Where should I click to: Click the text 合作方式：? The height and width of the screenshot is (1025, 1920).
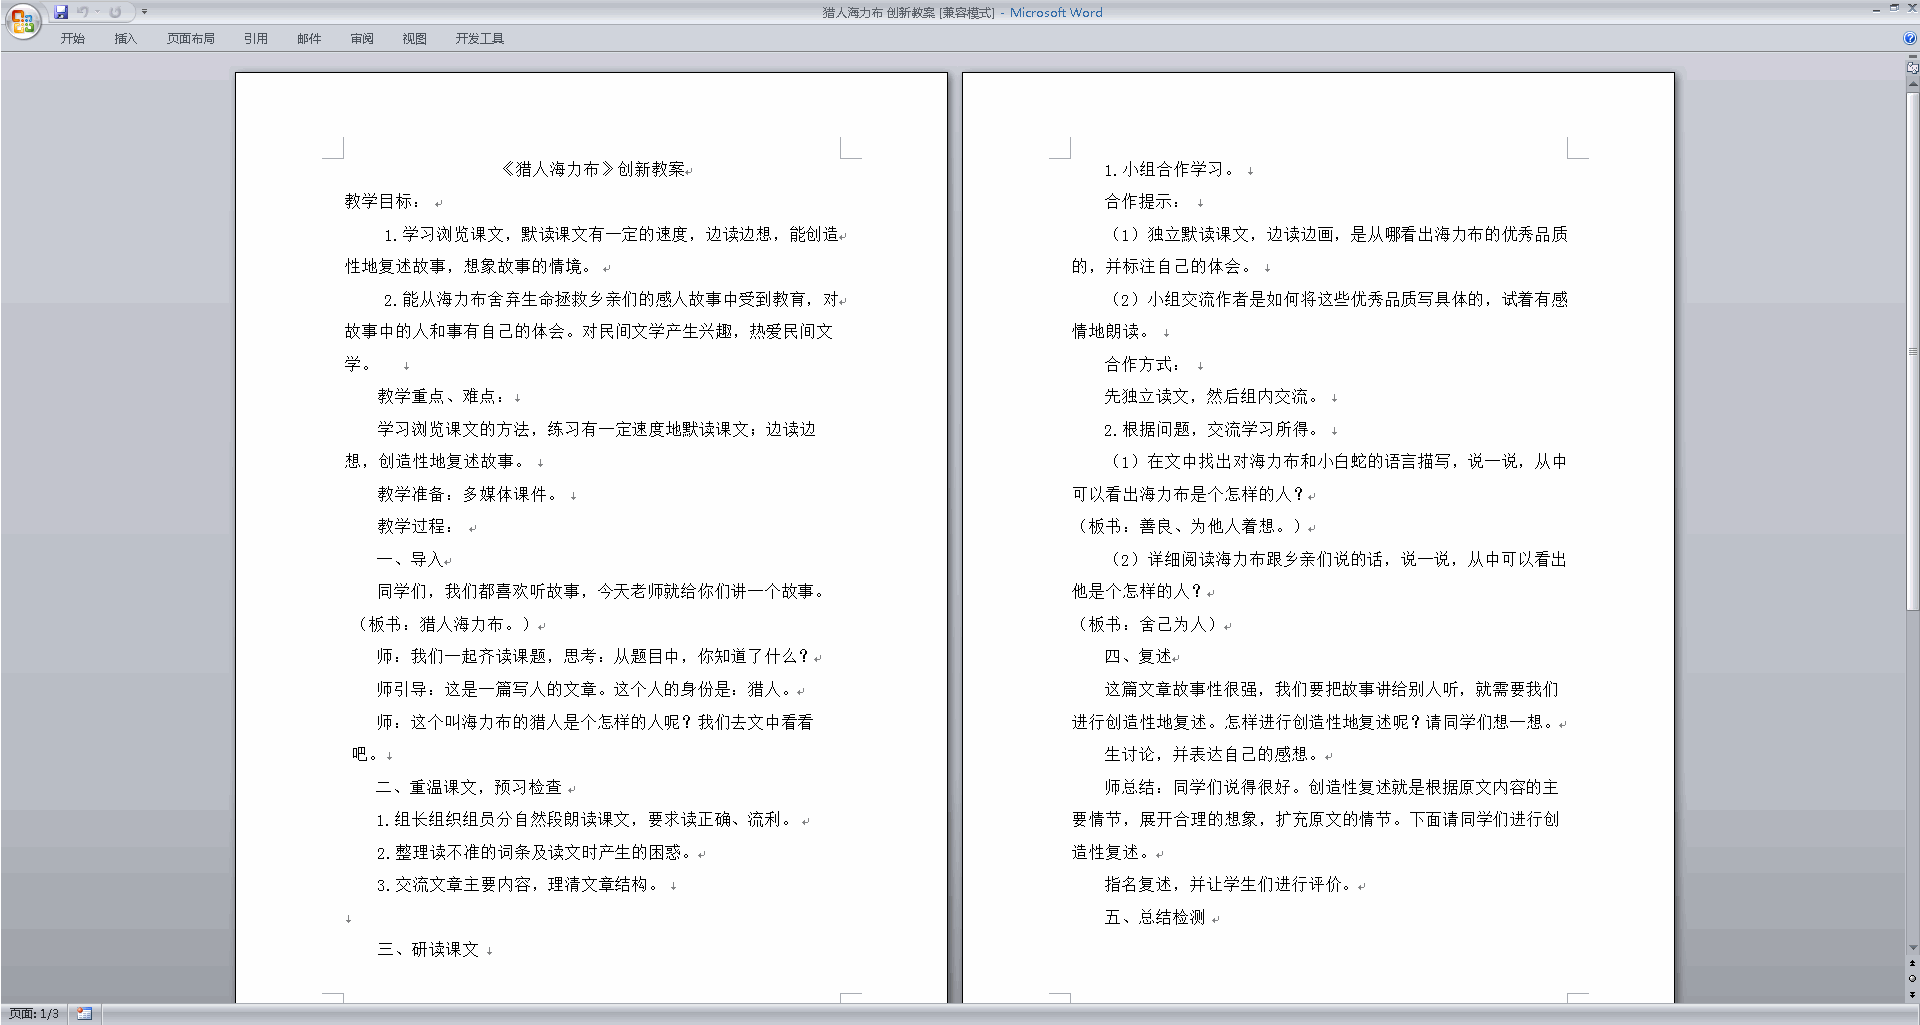pos(1144,364)
